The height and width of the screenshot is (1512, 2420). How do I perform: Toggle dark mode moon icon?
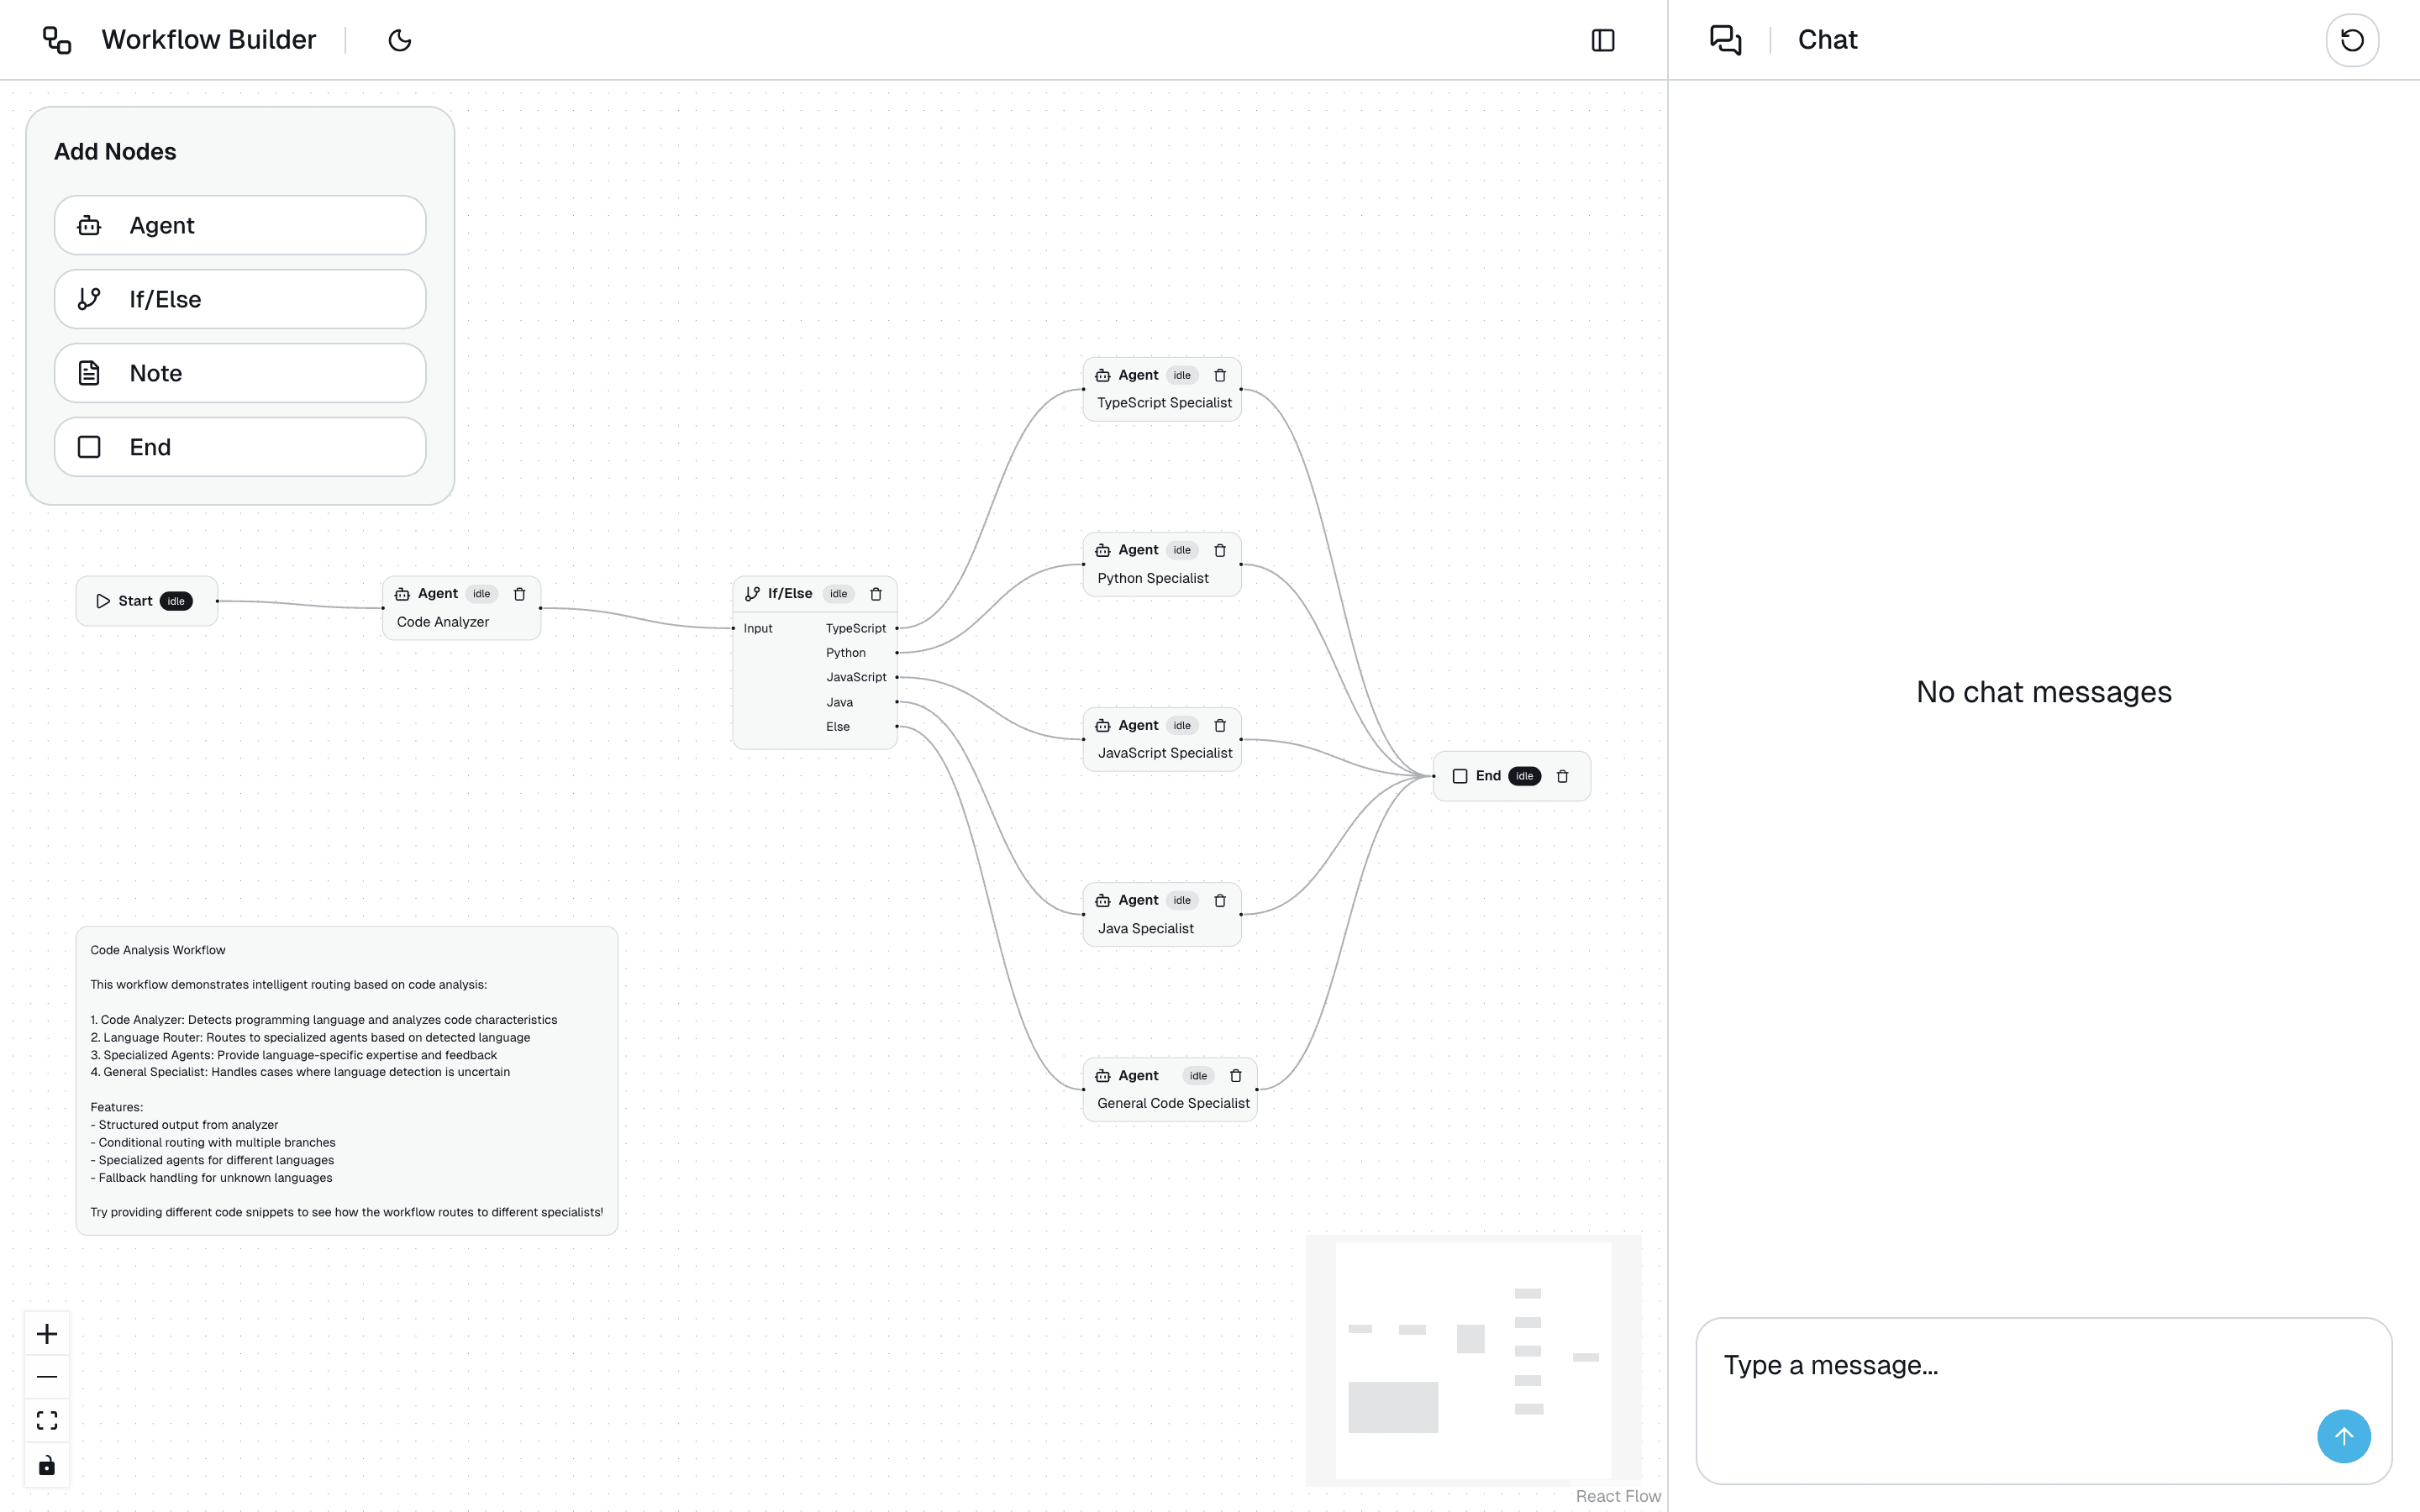[x=399, y=40]
